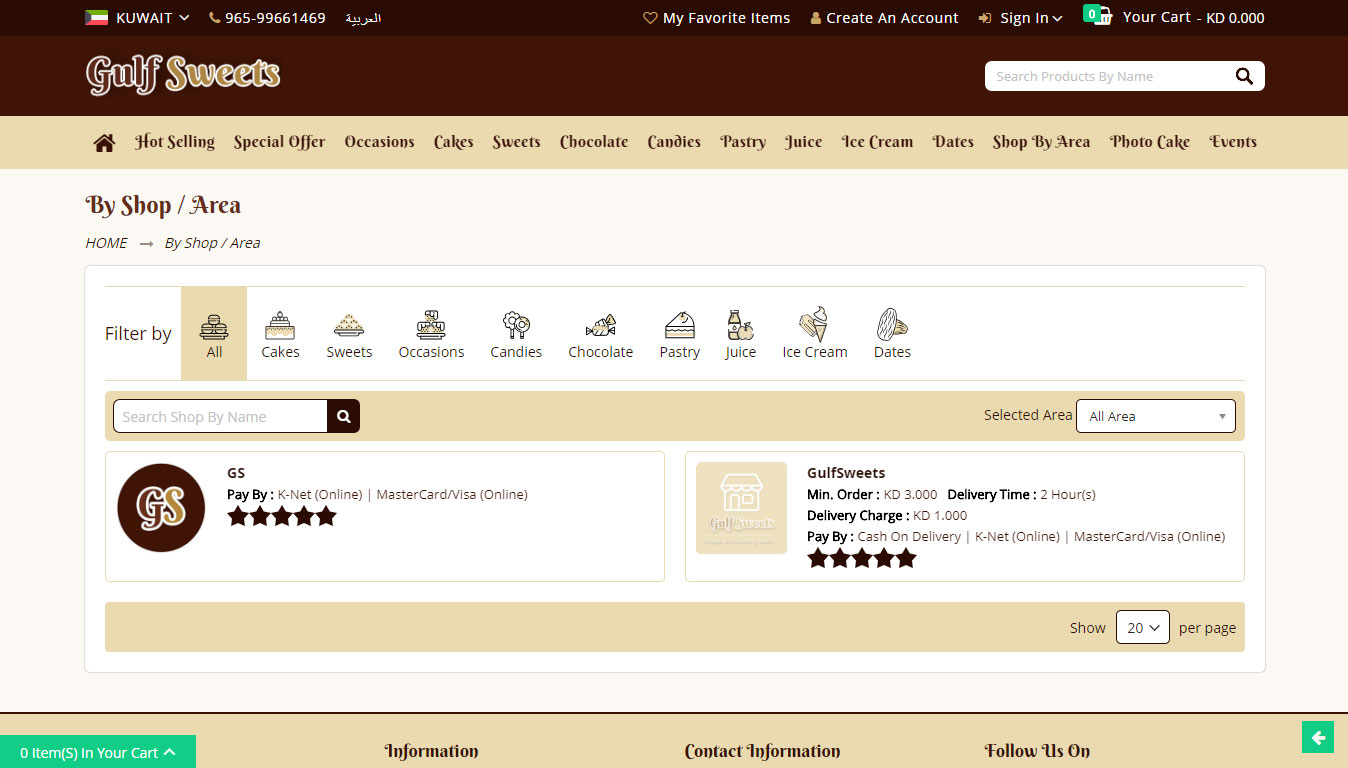The width and height of the screenshot is (1348, 768).
Task: Open Special Offer menu
Action: 280,142
